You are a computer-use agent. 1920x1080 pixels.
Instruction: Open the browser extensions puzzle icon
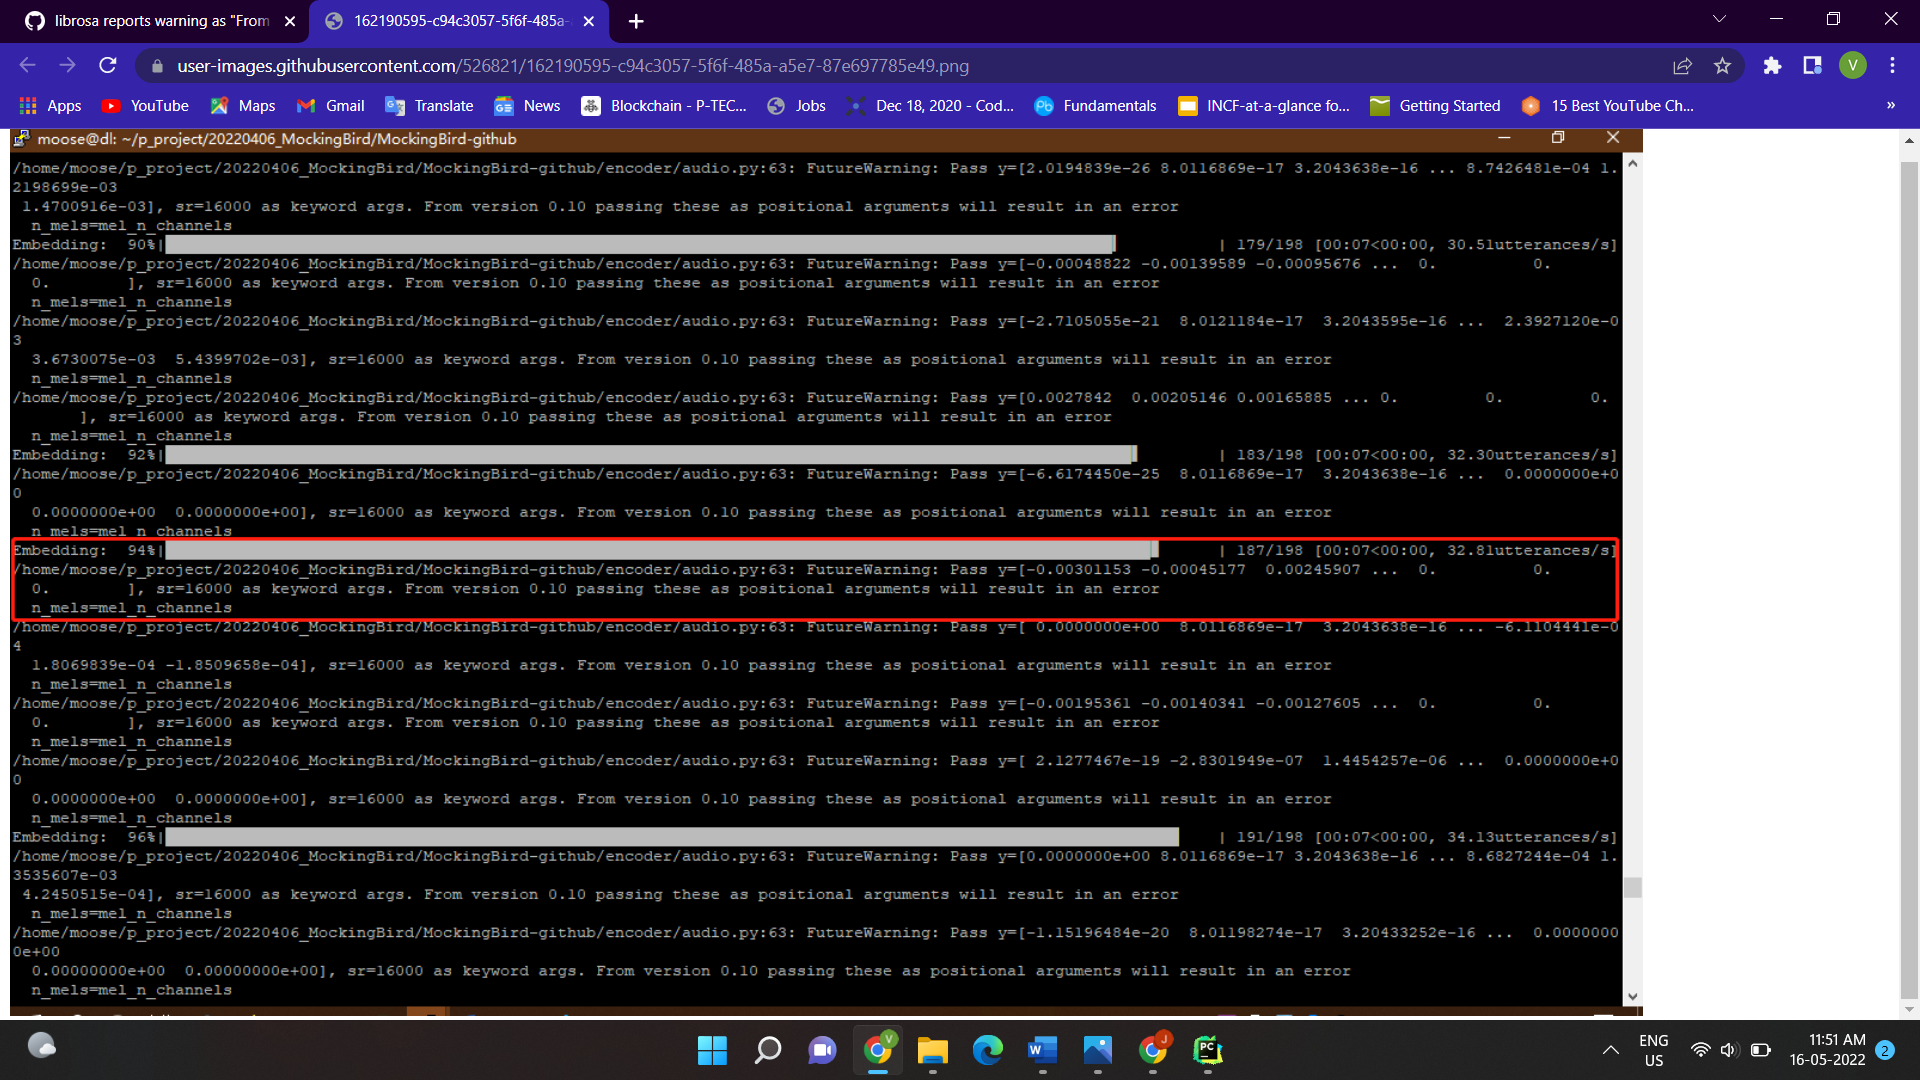pyautogui.click(x=1772, y=65)
